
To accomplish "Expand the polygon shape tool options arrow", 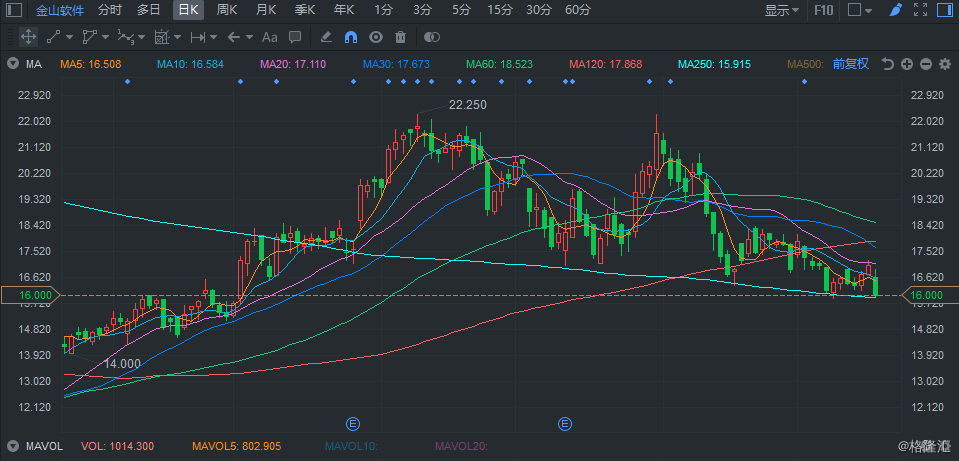I will point(105,37).
